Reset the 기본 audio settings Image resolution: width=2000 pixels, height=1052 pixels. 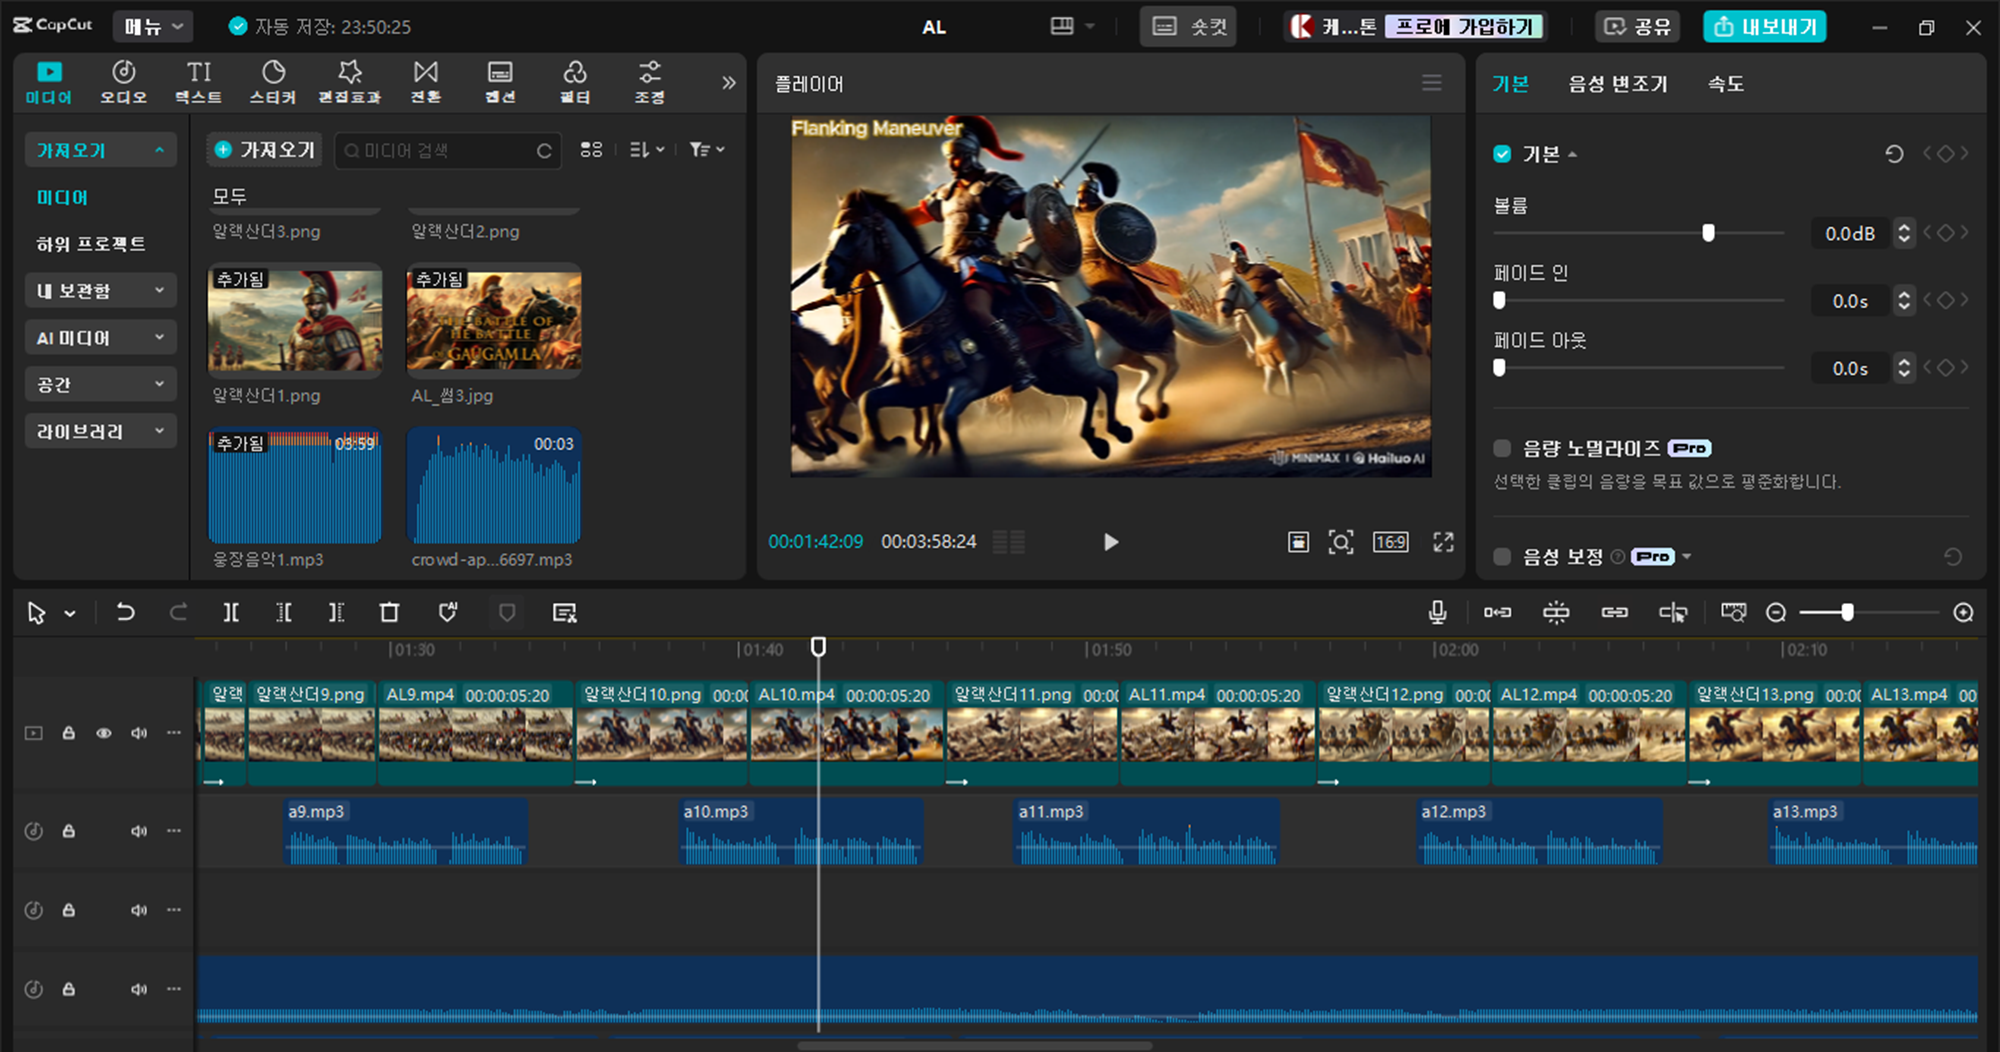click(1894, 154)
